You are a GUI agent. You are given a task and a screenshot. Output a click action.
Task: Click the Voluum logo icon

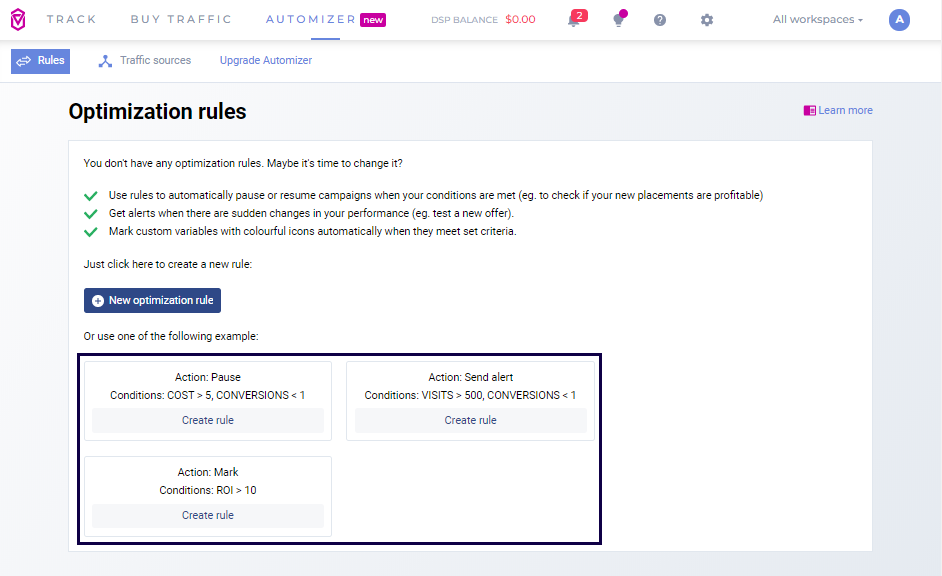tap(18, 19)
